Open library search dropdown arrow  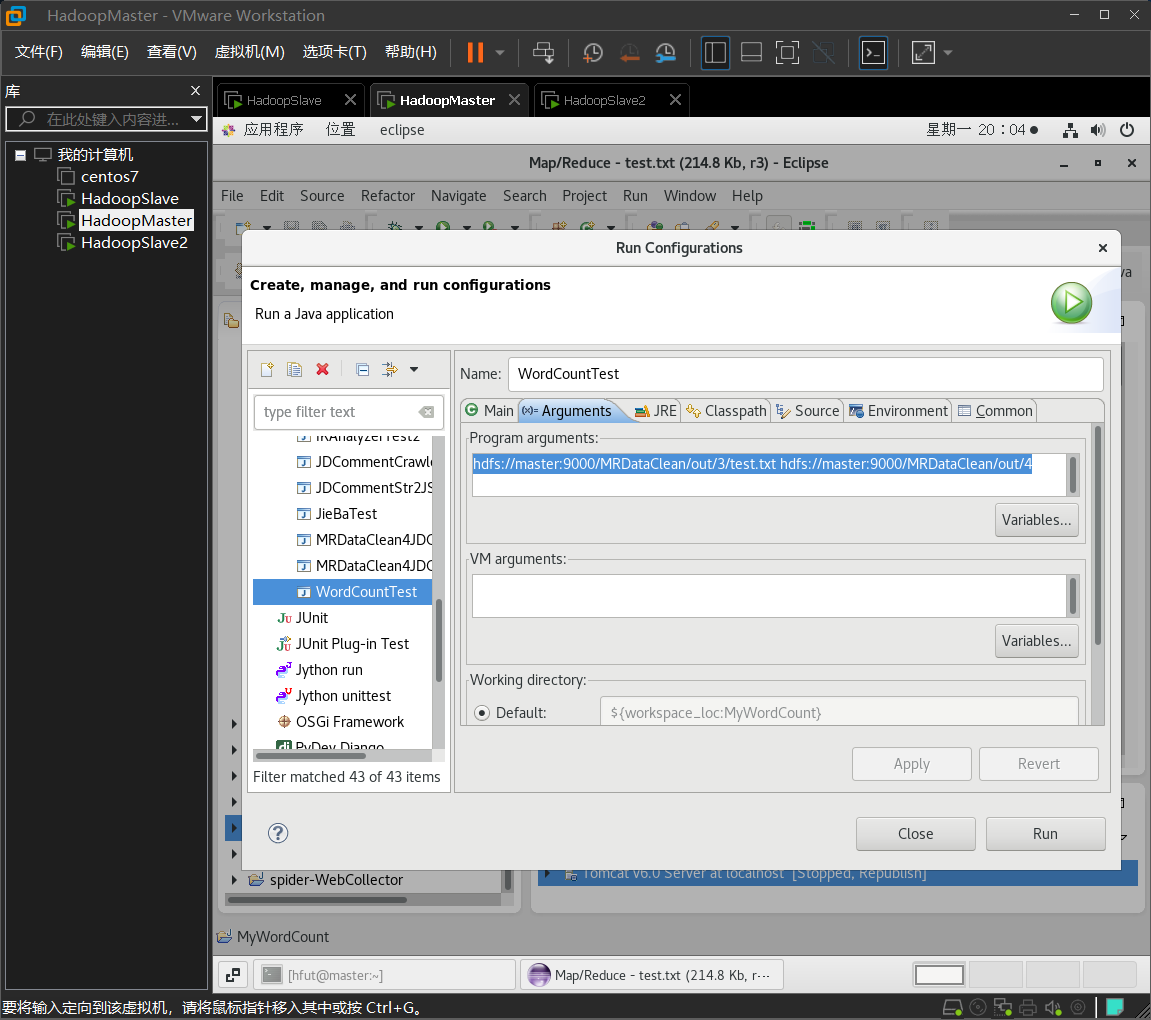click(196, 118)
